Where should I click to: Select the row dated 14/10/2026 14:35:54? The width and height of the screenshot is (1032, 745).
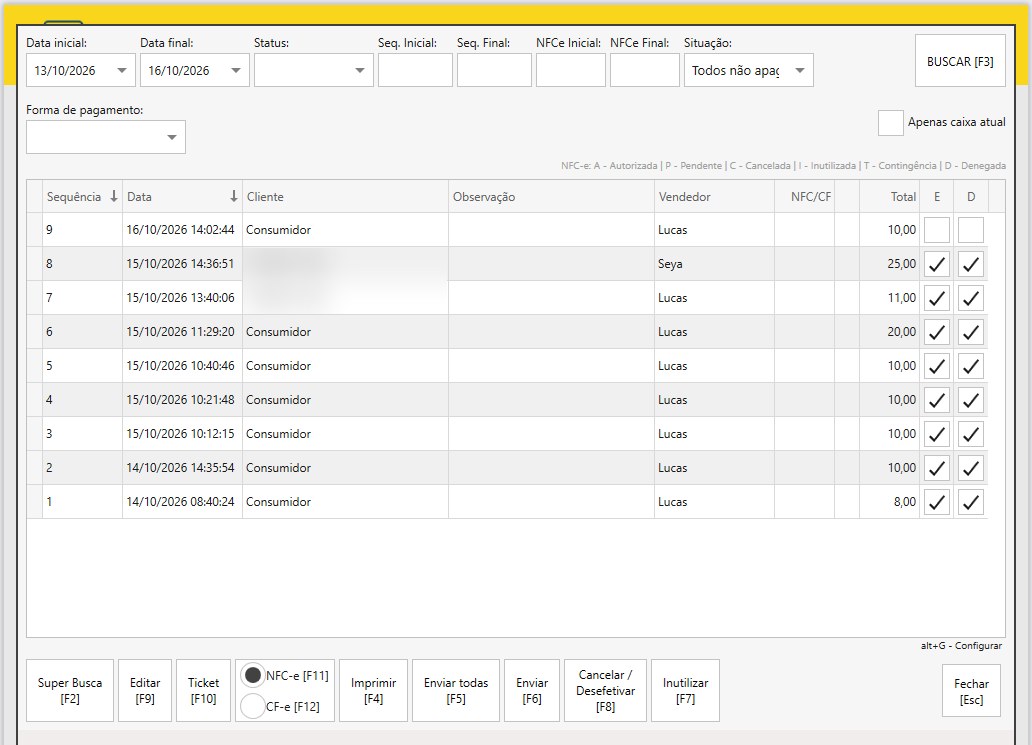(x=507, y=468)
